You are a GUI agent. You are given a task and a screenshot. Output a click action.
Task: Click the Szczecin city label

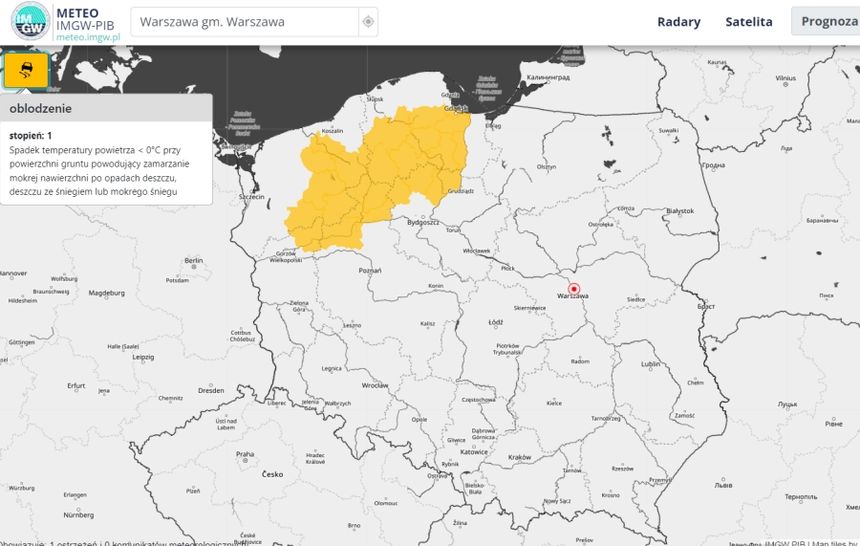tap(252, 196)
